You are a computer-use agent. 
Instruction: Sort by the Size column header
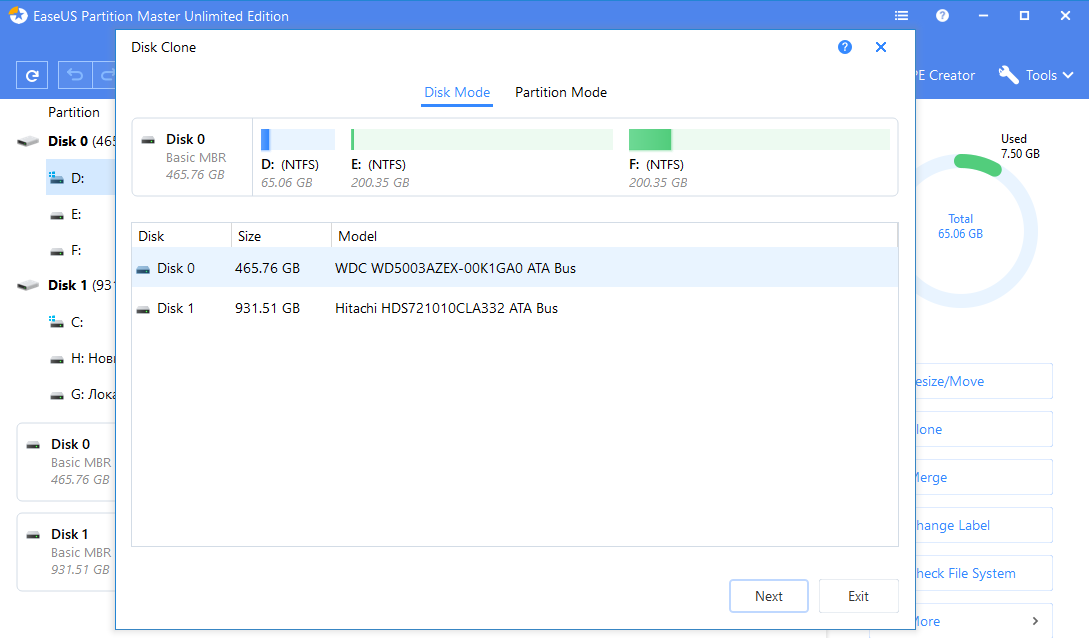click(280, 236)
